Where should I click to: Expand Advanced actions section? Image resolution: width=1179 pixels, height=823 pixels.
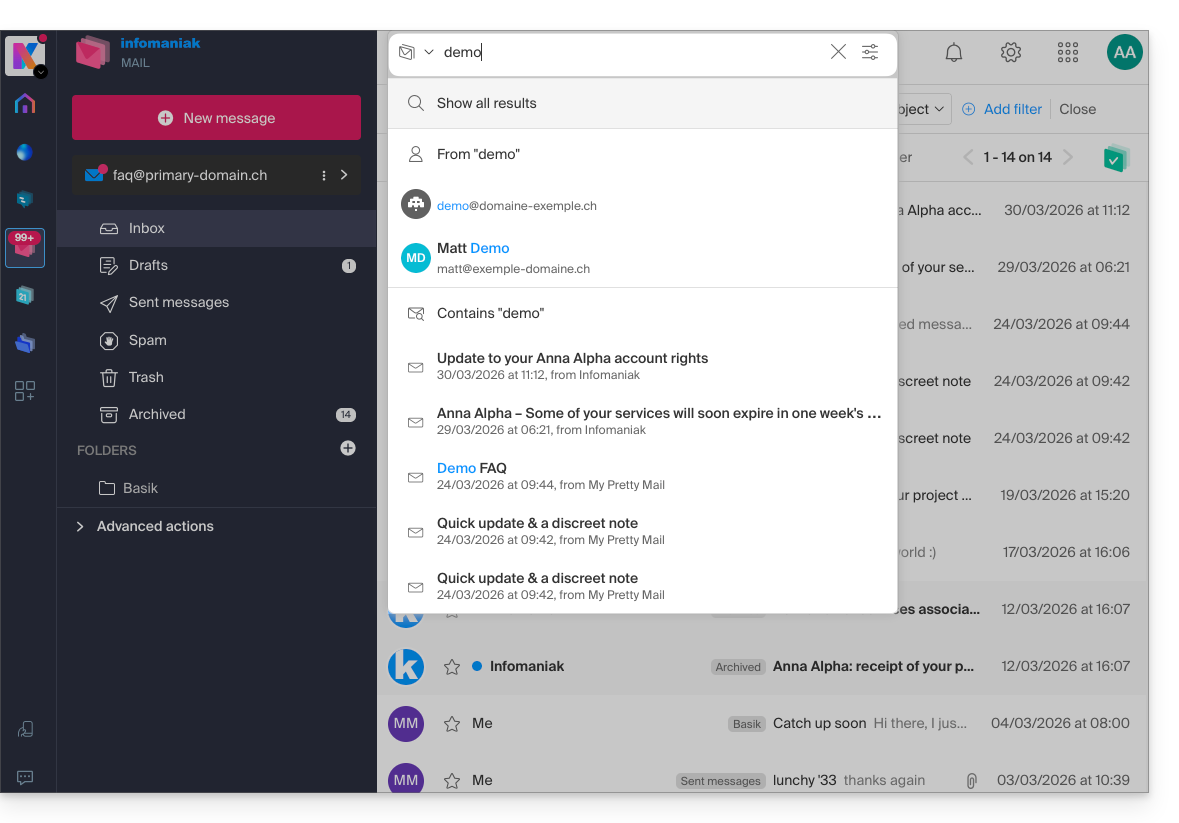click(x=80, y=526)
